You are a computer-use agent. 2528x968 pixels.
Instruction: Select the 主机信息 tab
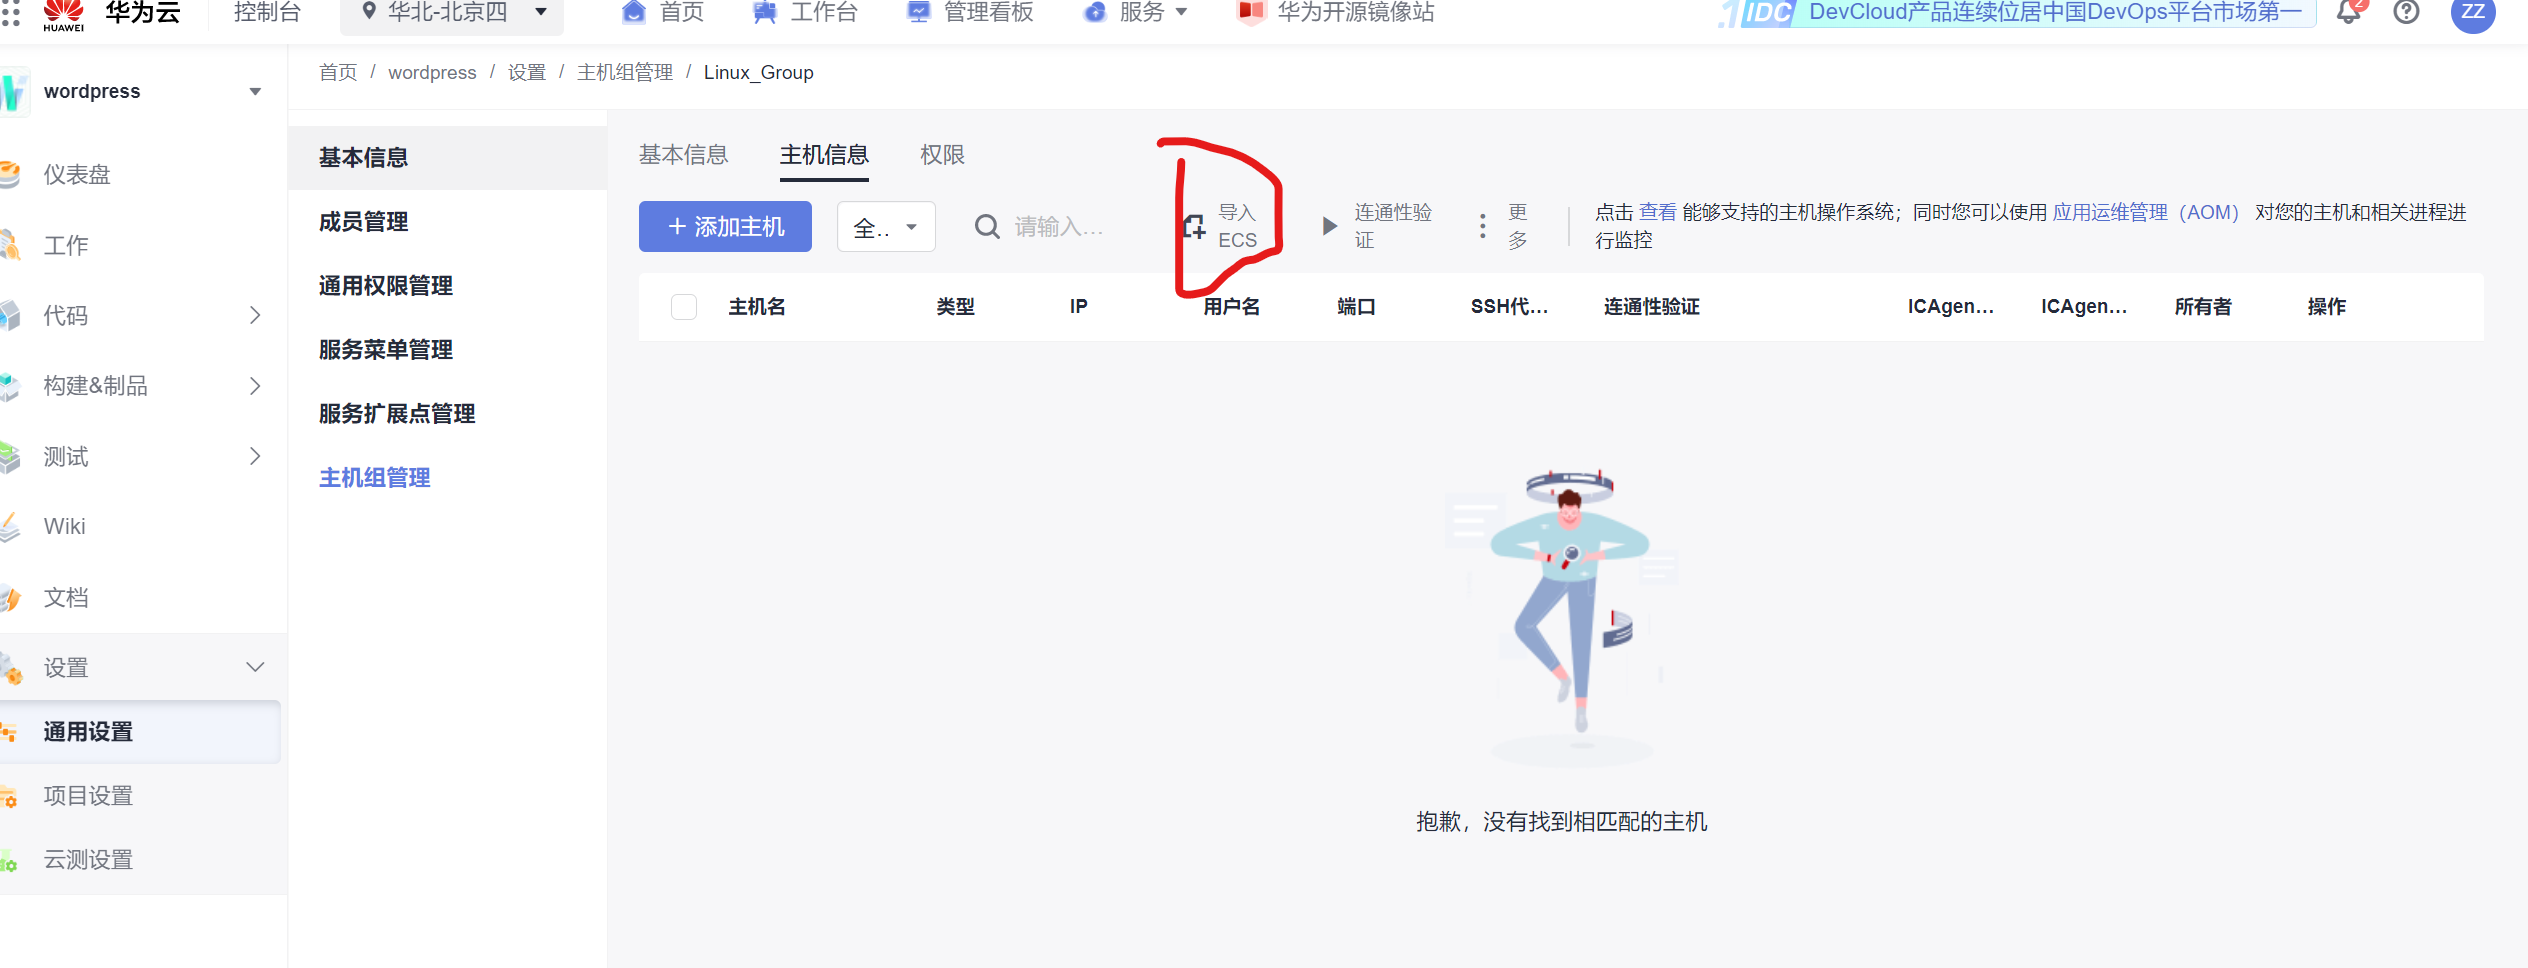click(x=824, y=155)
